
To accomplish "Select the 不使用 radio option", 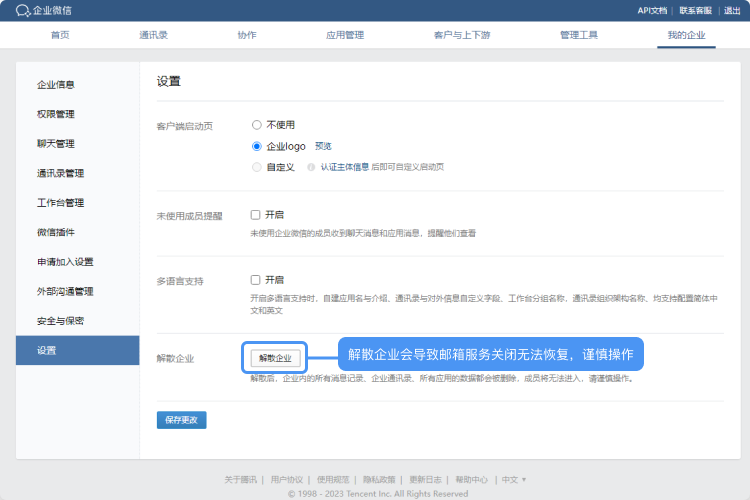I will [257, 125].
